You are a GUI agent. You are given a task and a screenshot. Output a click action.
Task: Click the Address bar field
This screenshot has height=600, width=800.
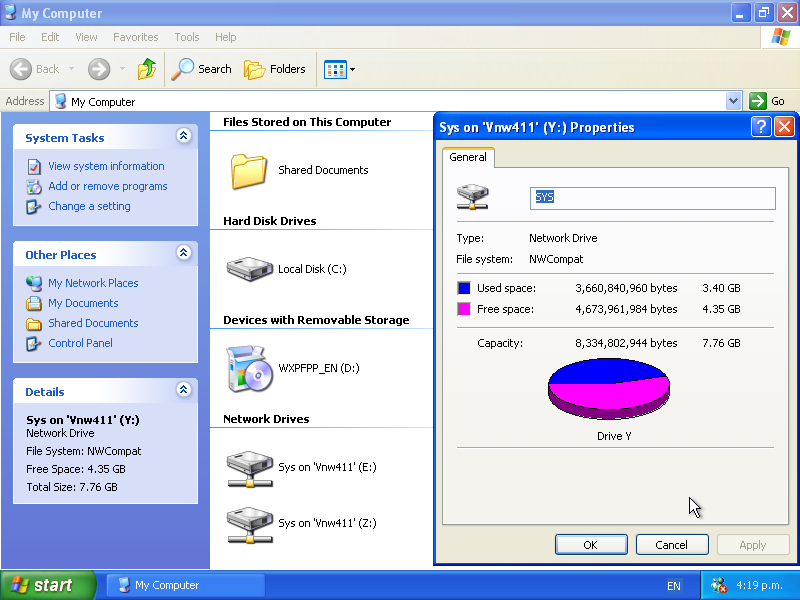pos(395,101)
